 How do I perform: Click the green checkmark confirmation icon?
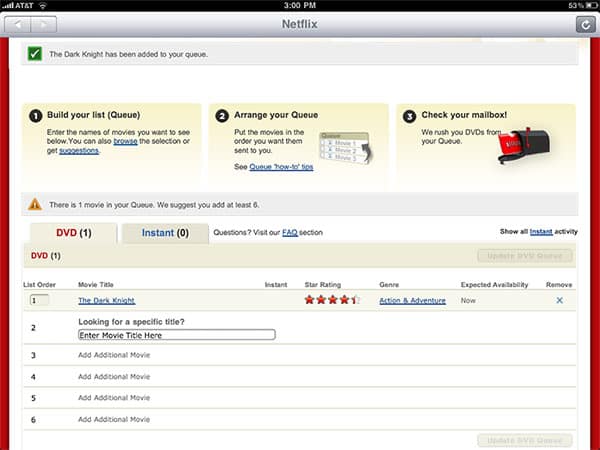click(35, 54)
